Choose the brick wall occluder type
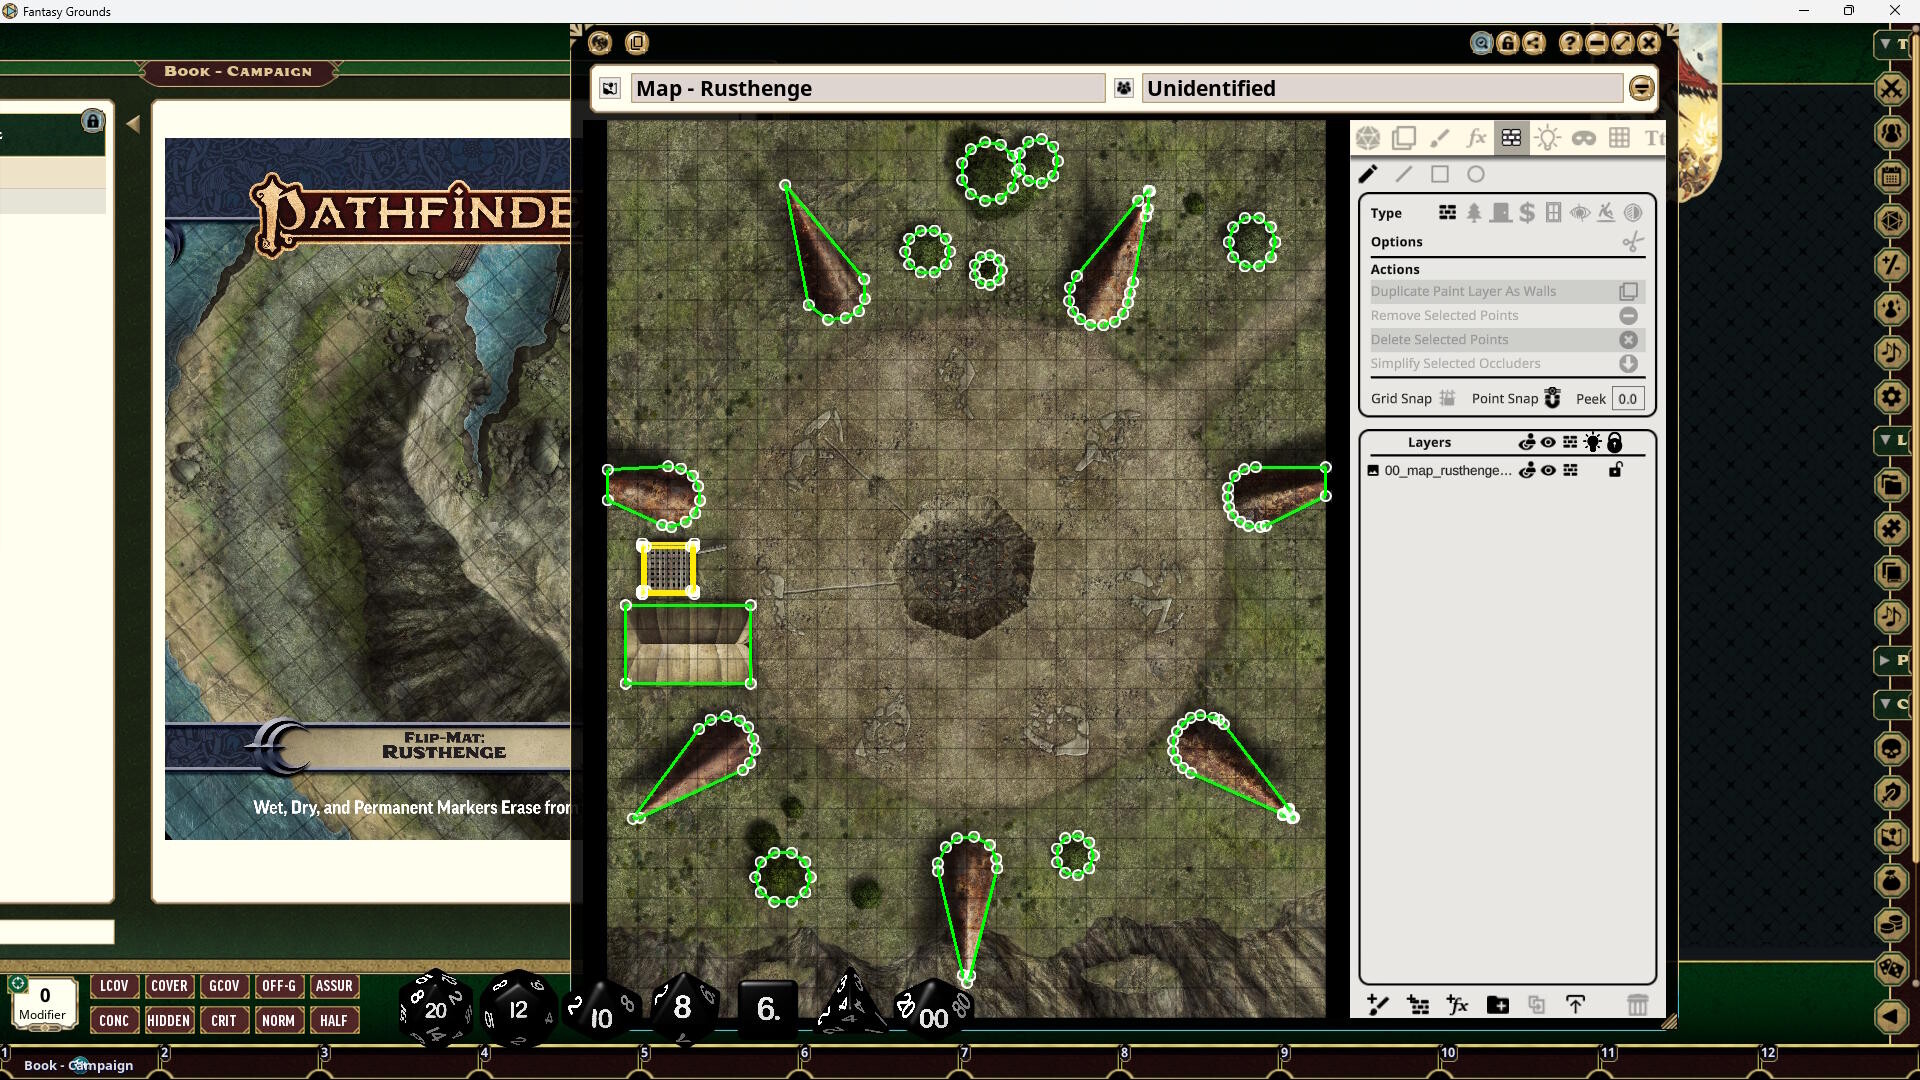Viewport: 1920px width, 1080px height. click(x=1447, y=212)
